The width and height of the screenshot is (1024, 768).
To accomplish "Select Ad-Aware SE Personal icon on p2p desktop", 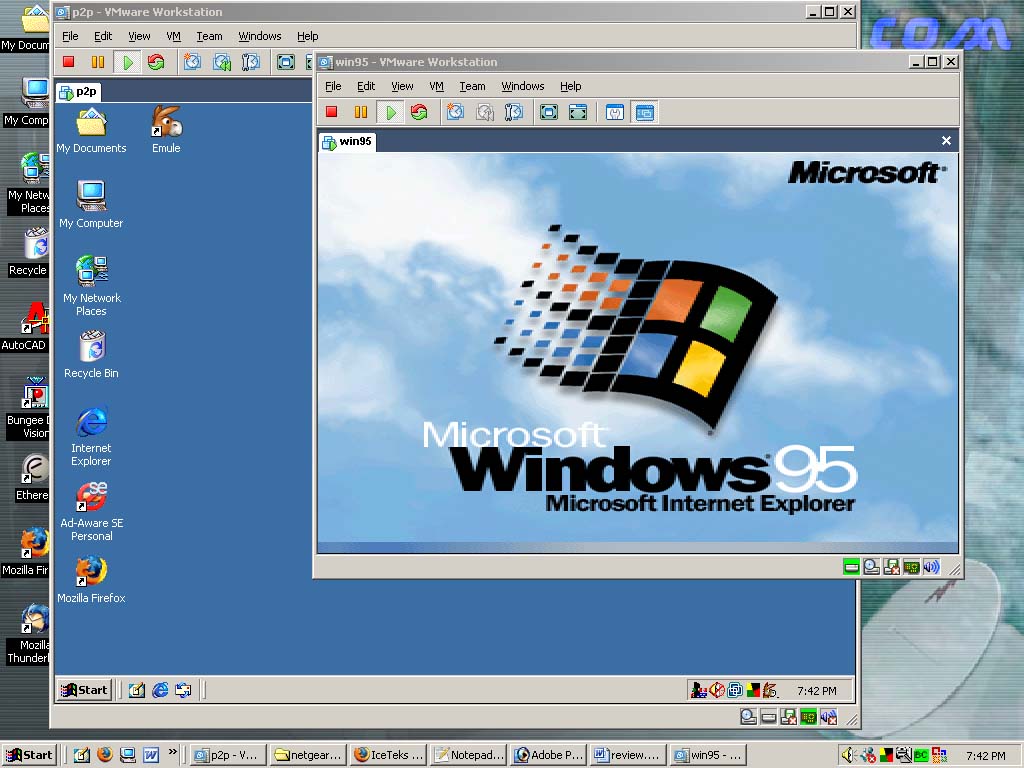I will (x=91, y=513).
